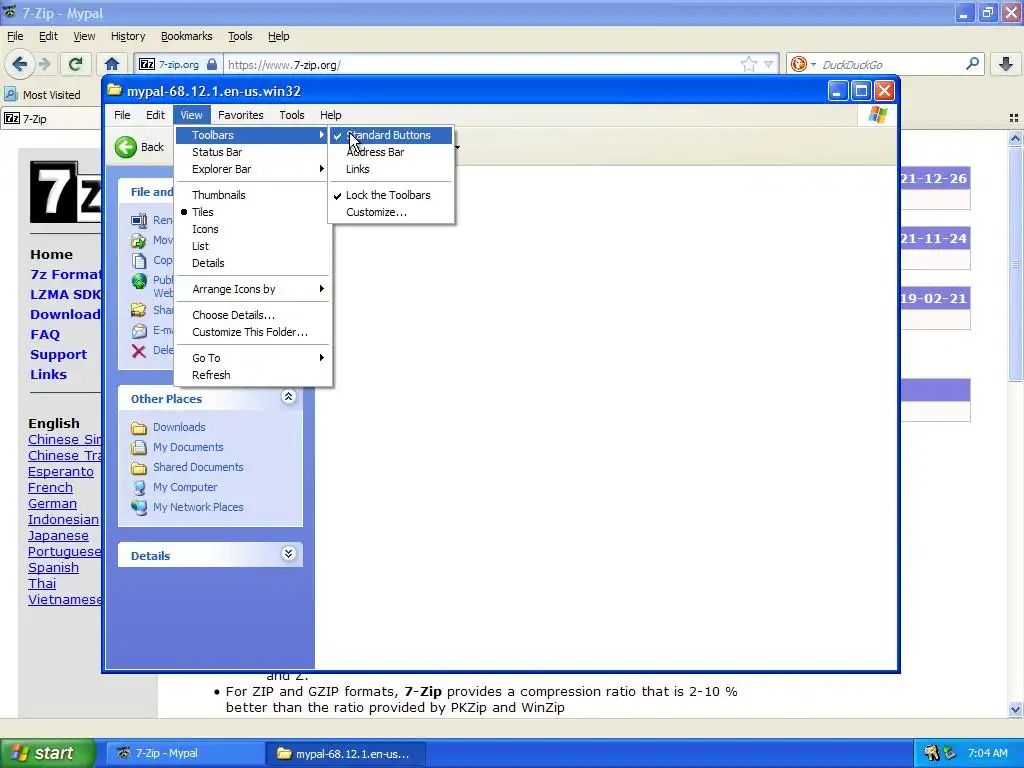
Task: Open Customize... in Toolbars submenu
Action: (x=391, y=212)
